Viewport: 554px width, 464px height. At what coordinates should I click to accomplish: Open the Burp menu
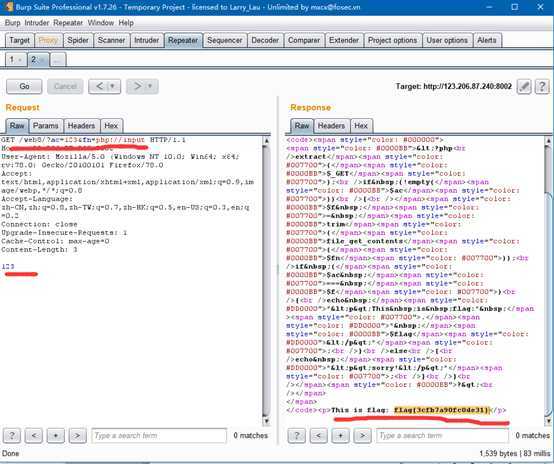(x=12, y=23)
